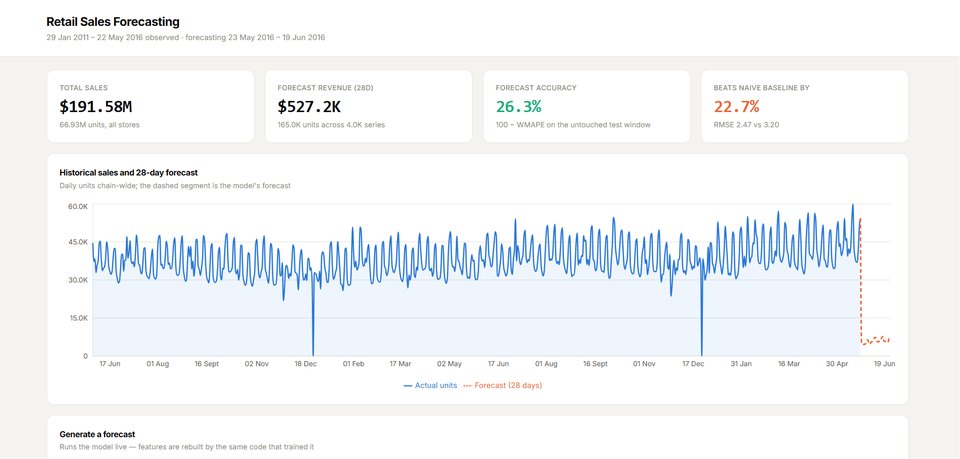
Task: Click the 02 Nov x-axis label
Action: point(257,364)
